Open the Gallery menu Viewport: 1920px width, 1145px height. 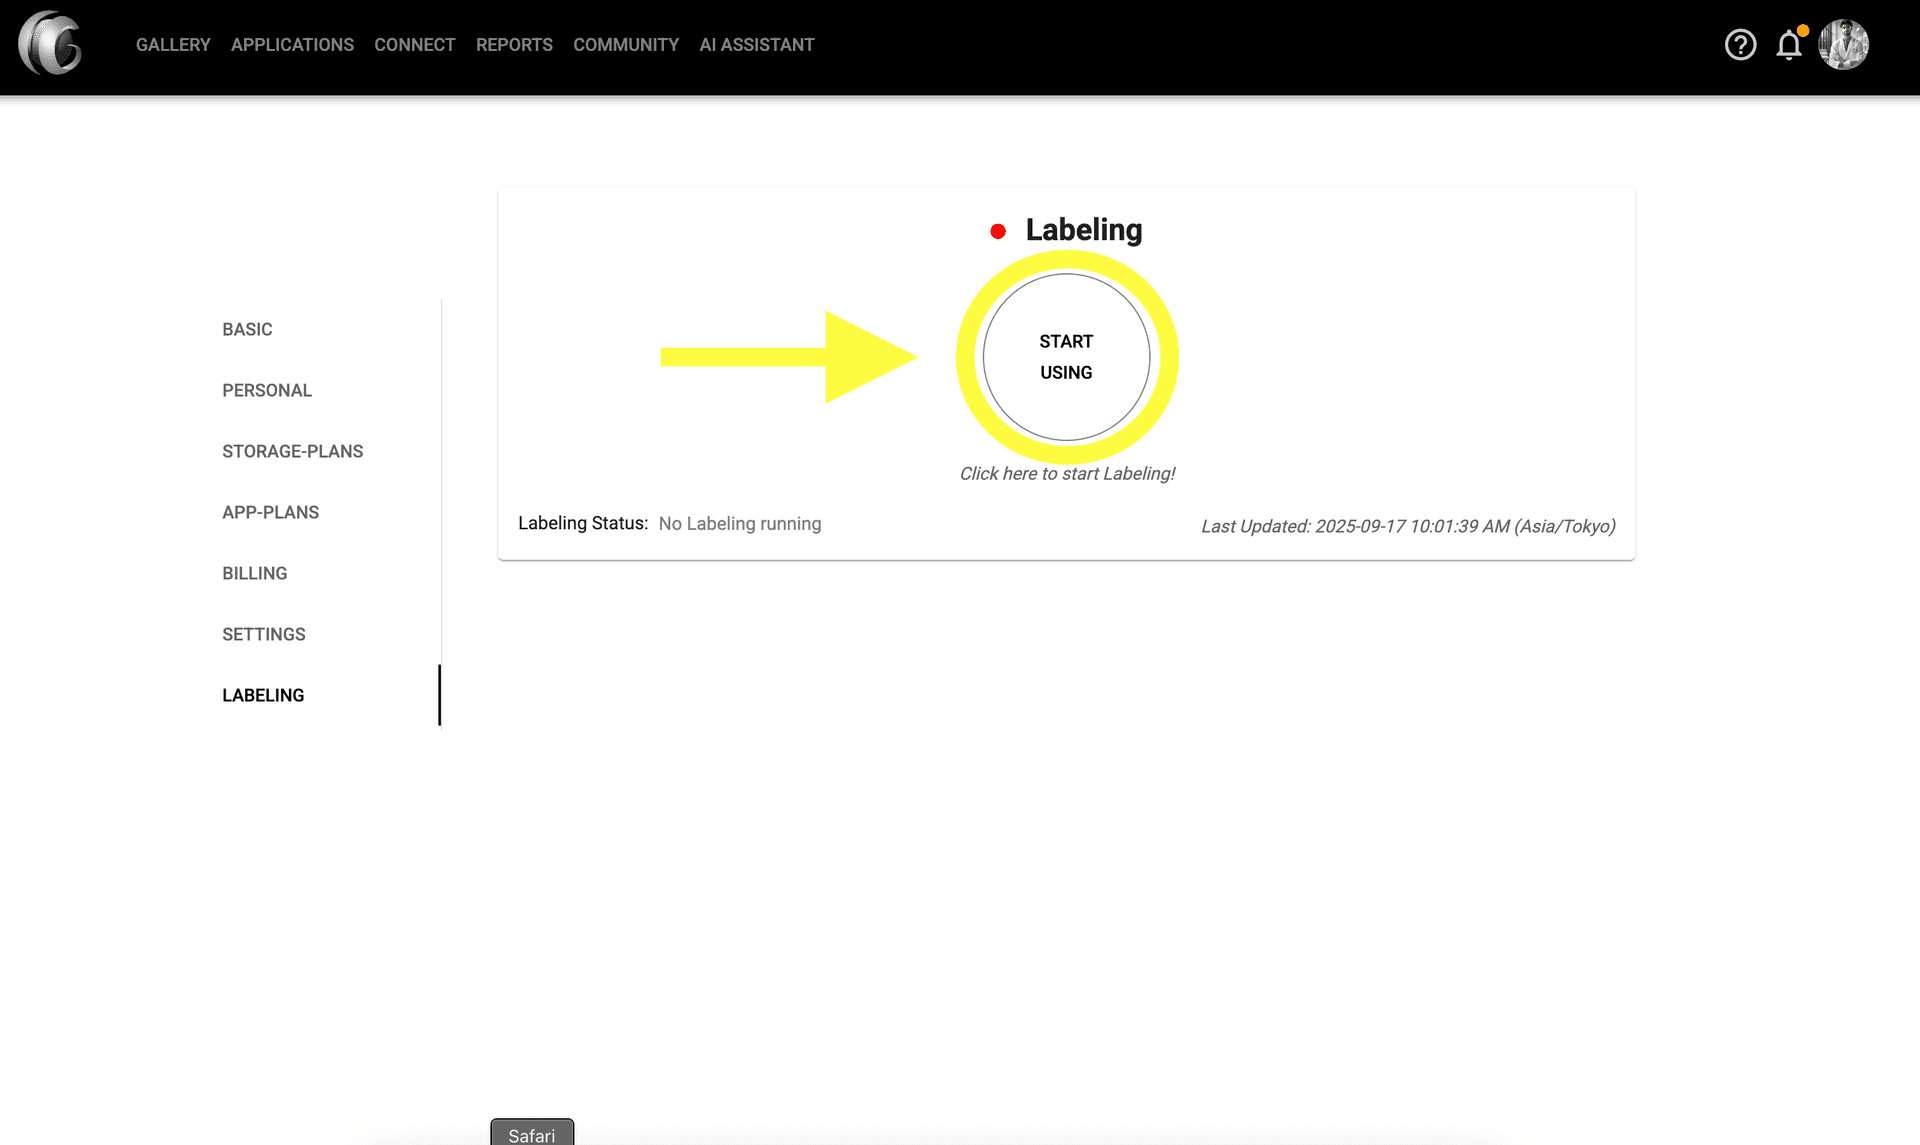click(173, 45)
